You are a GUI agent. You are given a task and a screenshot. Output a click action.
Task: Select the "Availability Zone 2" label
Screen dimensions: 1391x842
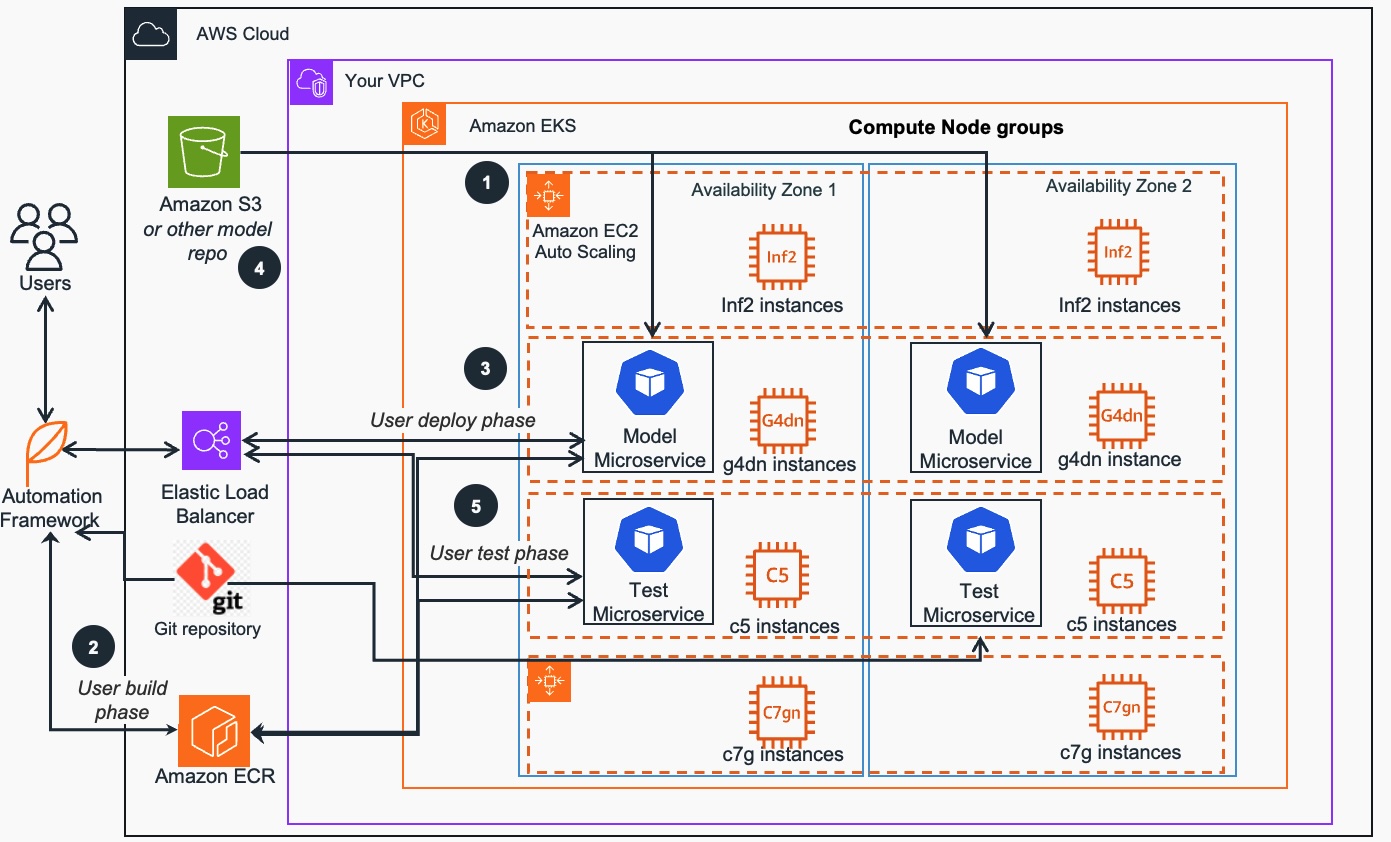[1119, 186]
